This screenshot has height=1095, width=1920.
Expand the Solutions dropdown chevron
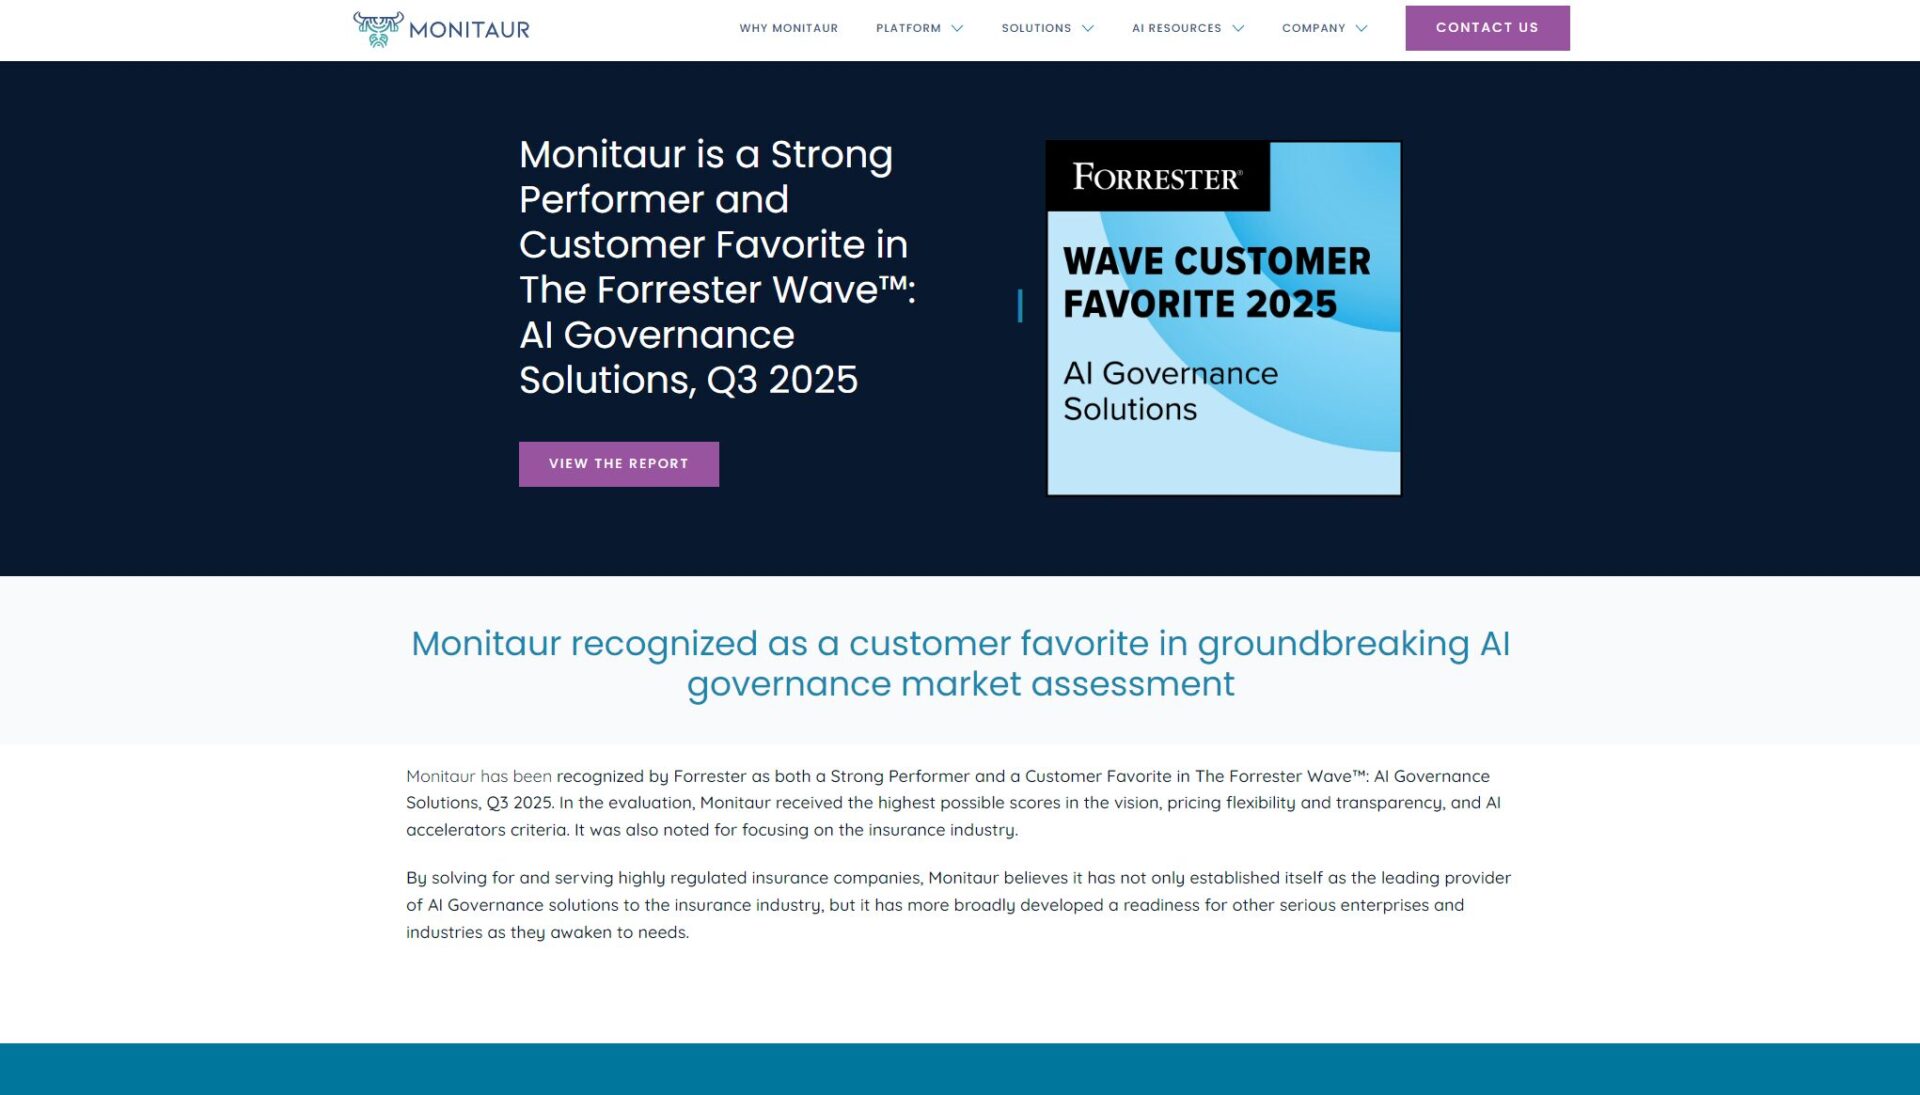tap(1088, 28)
